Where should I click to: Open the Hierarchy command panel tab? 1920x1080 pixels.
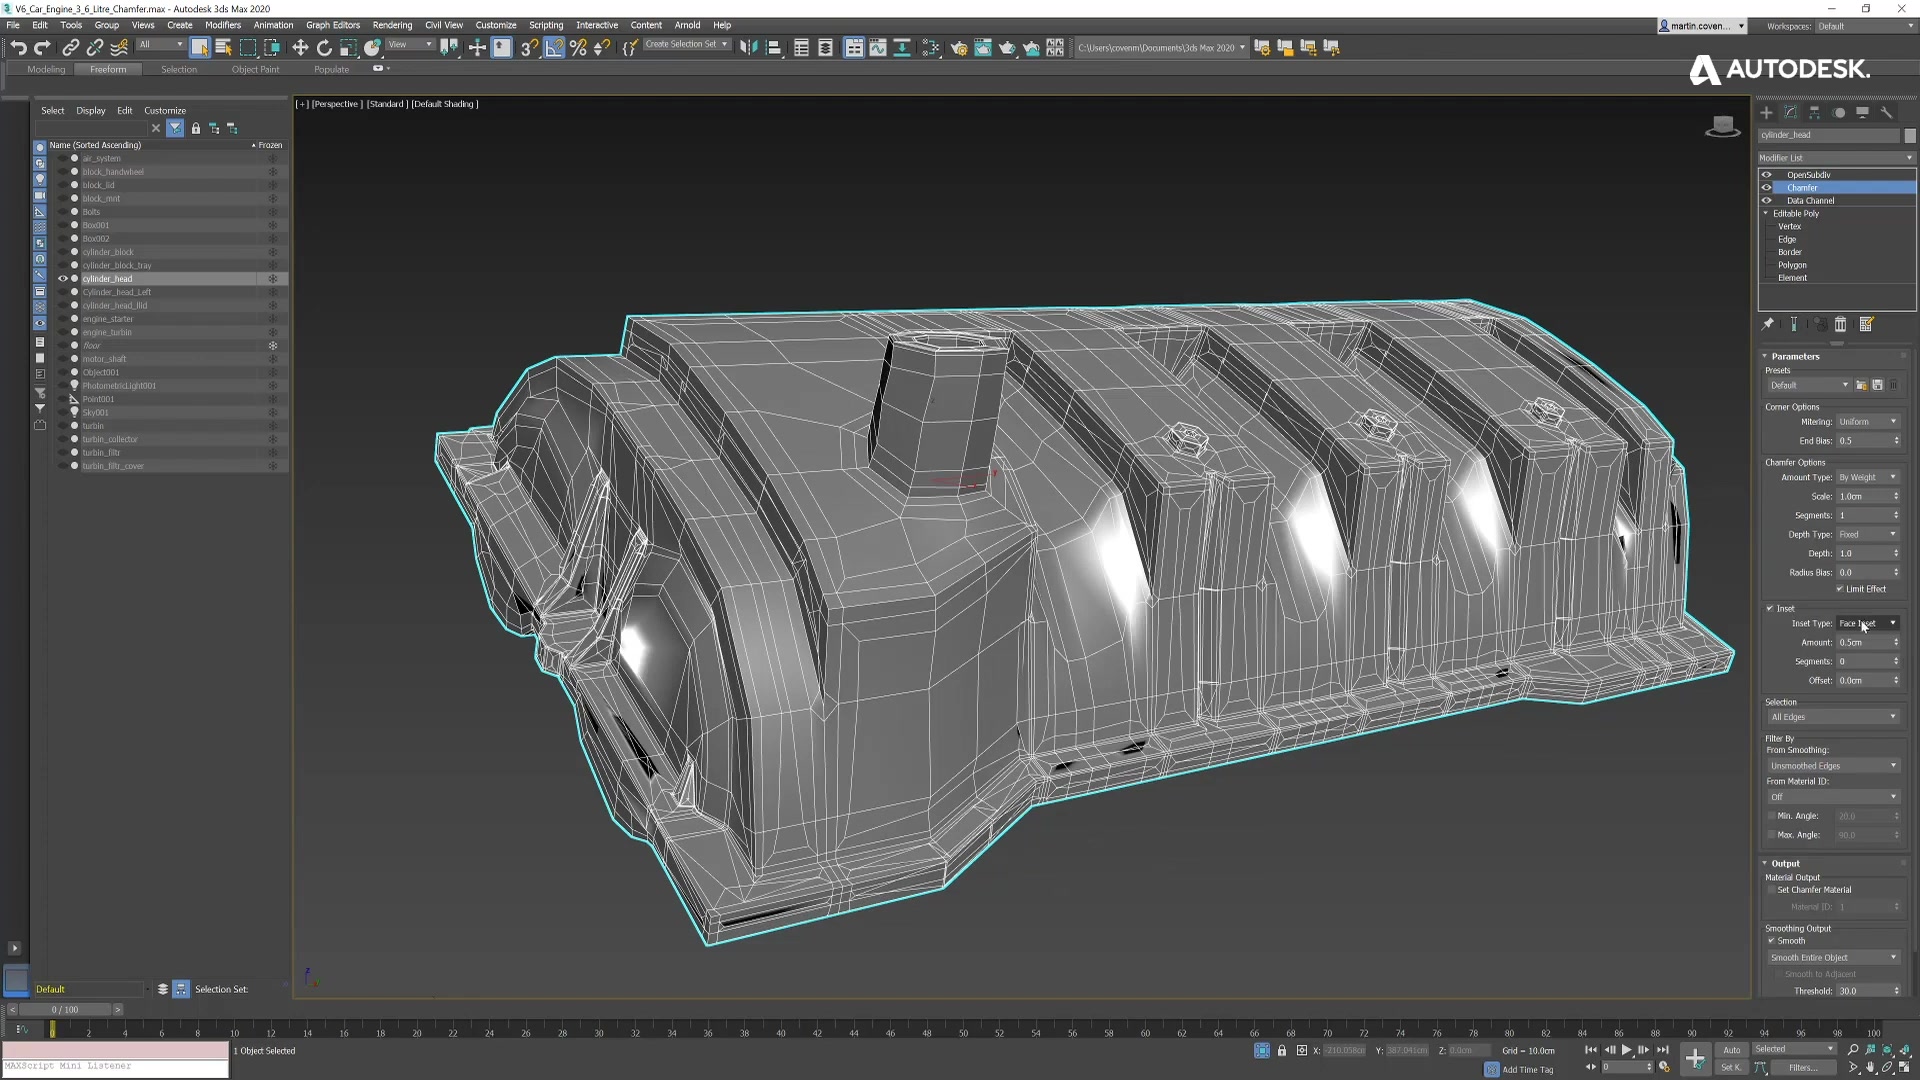[1814, 112]
